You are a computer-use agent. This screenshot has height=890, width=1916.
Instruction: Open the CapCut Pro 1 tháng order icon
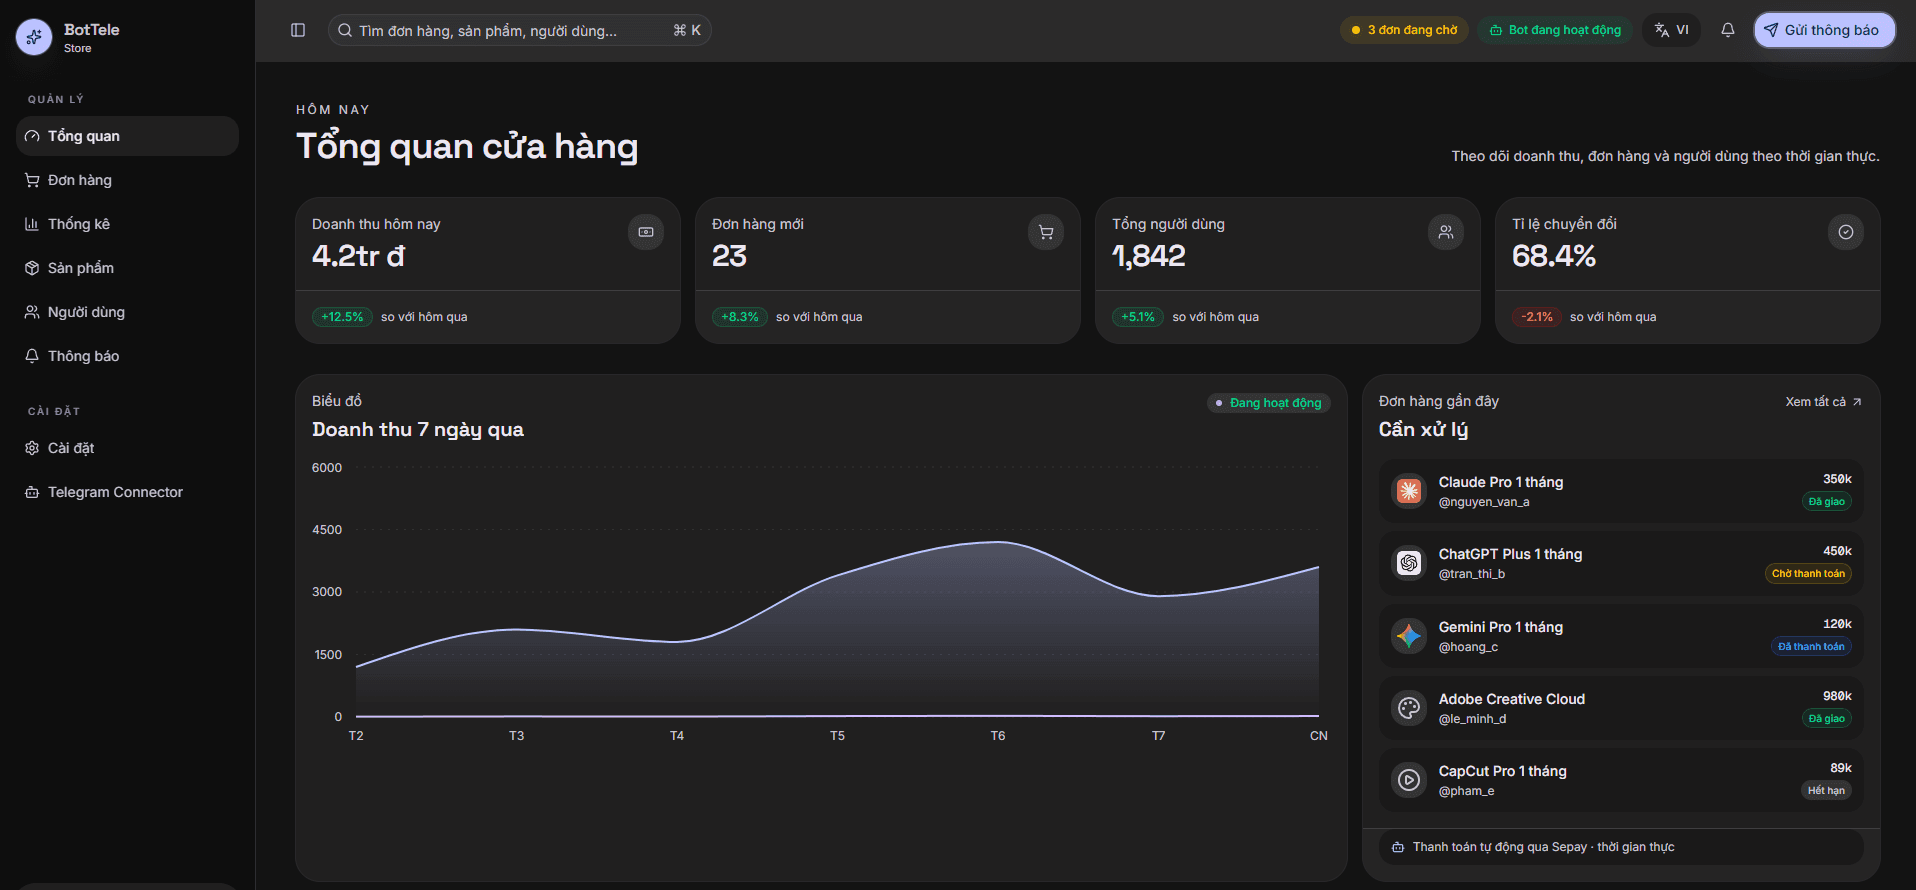1409,780
